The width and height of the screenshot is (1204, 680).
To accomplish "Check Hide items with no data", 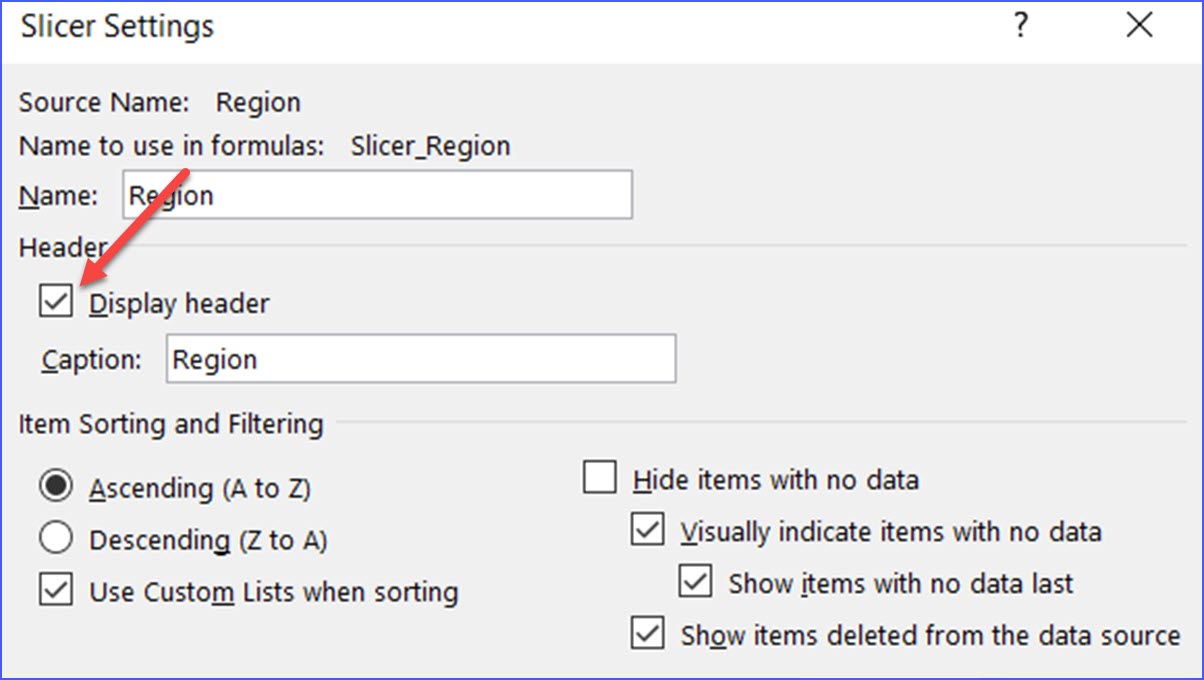I will click(x=600, y=478).
